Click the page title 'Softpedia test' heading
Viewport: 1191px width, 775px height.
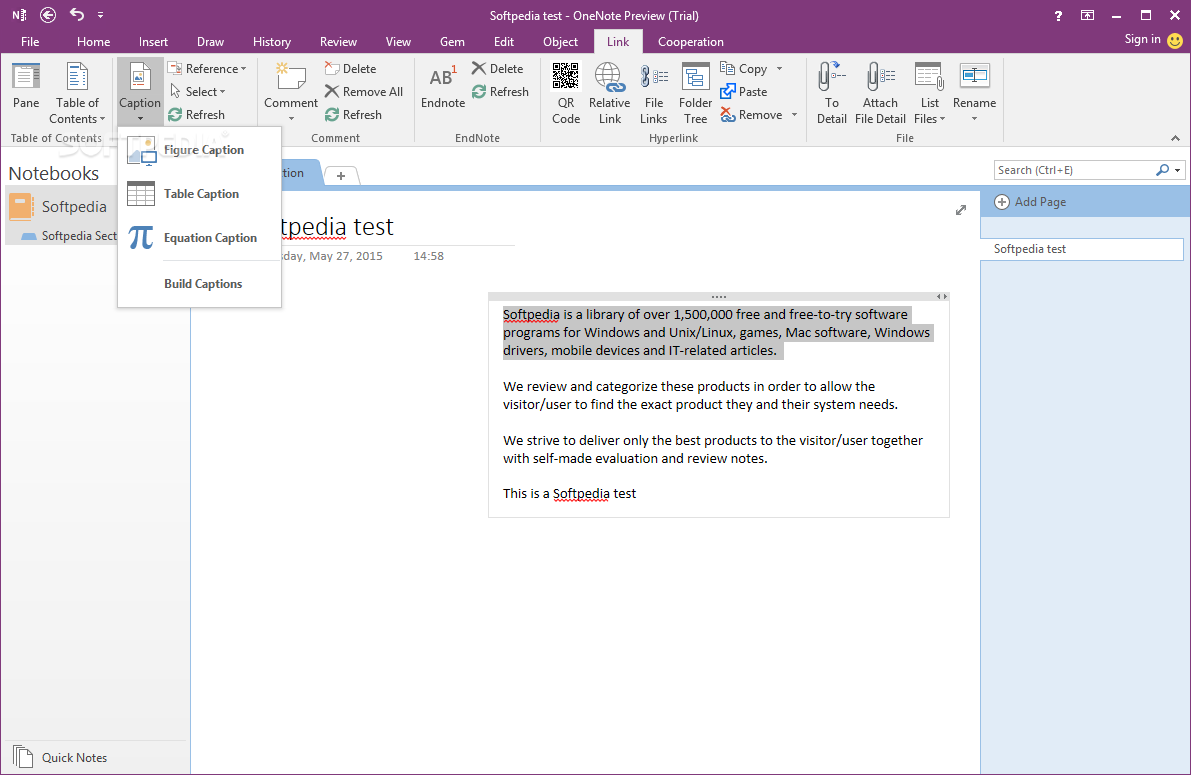[x=337, y=226]
